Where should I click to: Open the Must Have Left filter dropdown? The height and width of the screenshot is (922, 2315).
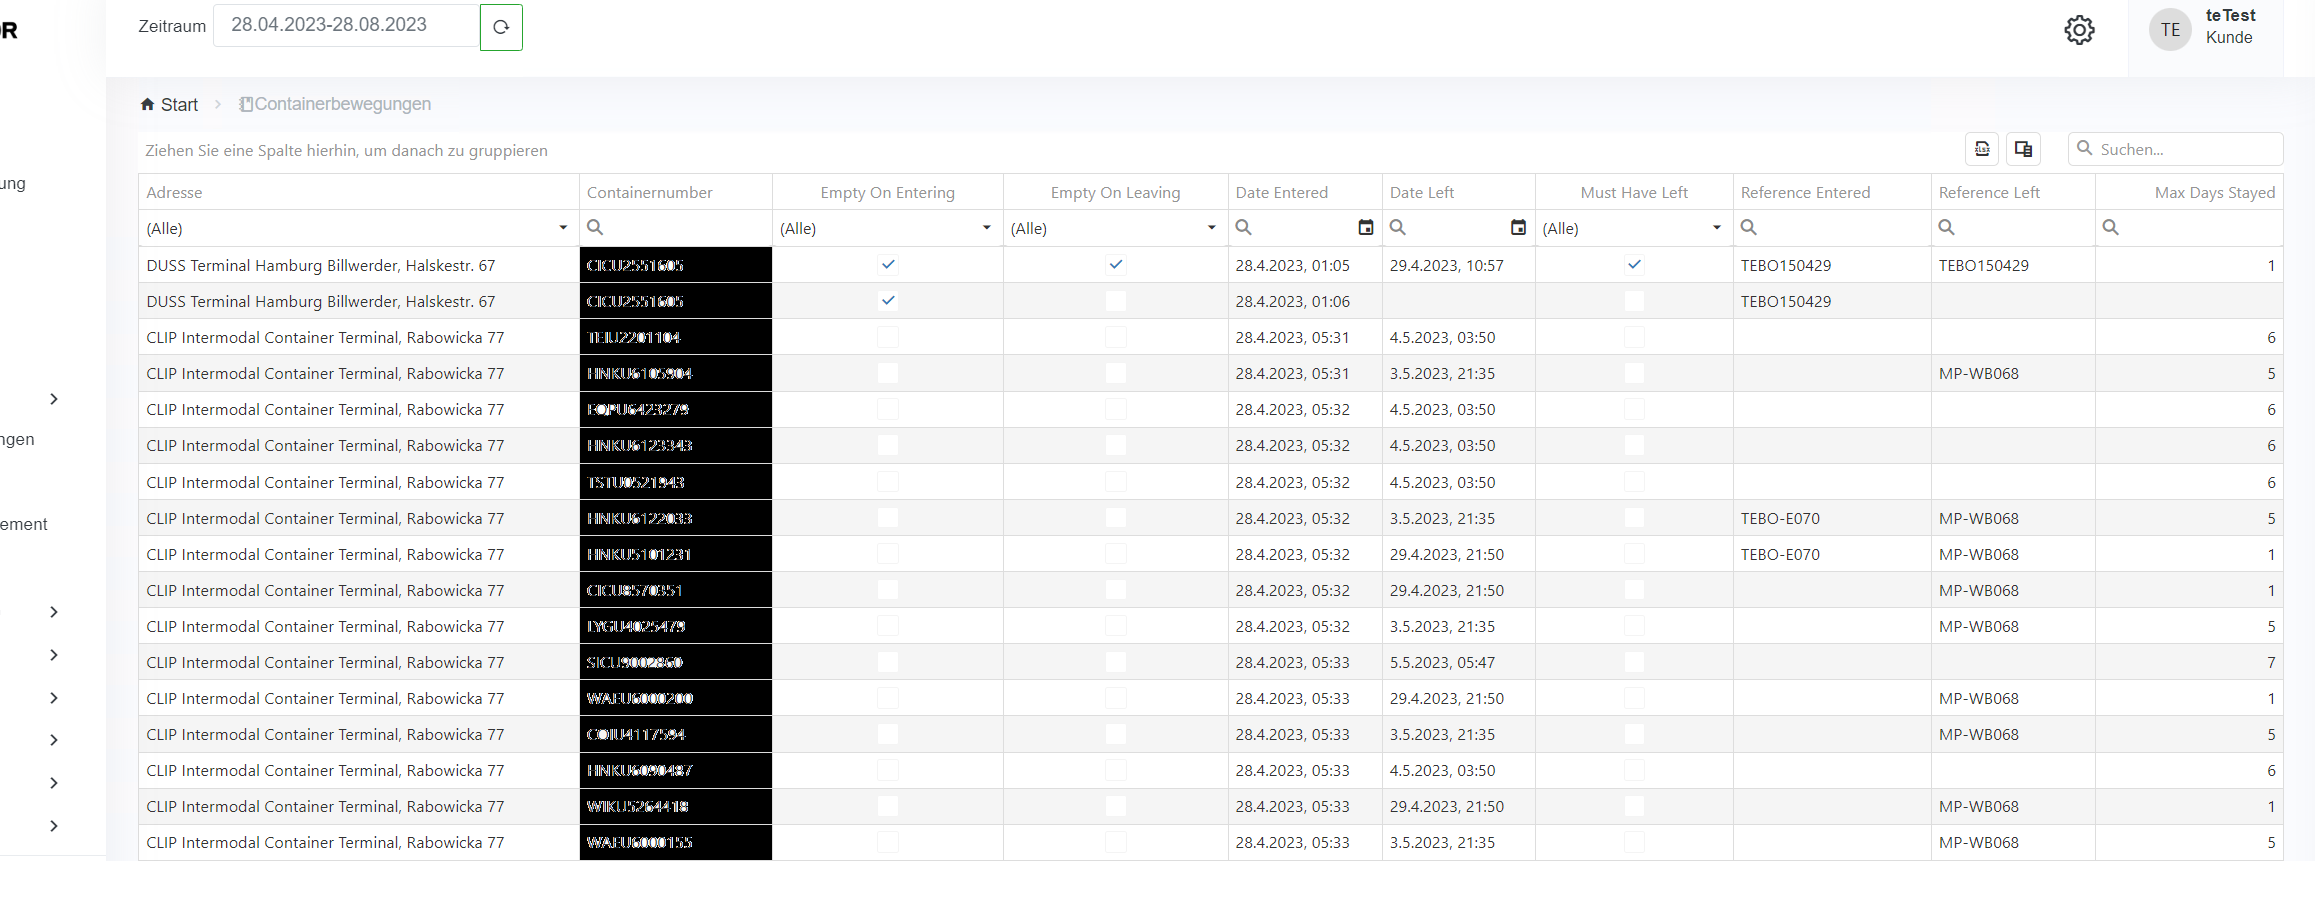(1716, 228)
